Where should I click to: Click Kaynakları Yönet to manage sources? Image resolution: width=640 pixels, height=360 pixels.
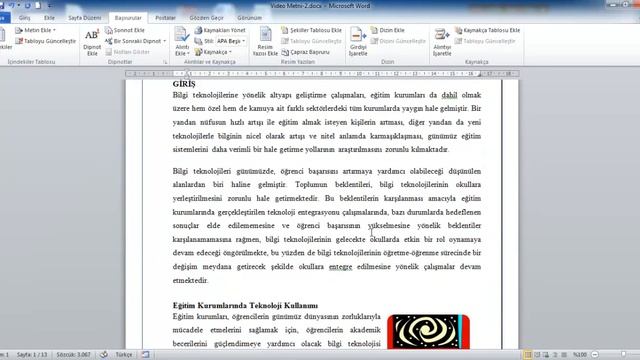pos(220,30)
